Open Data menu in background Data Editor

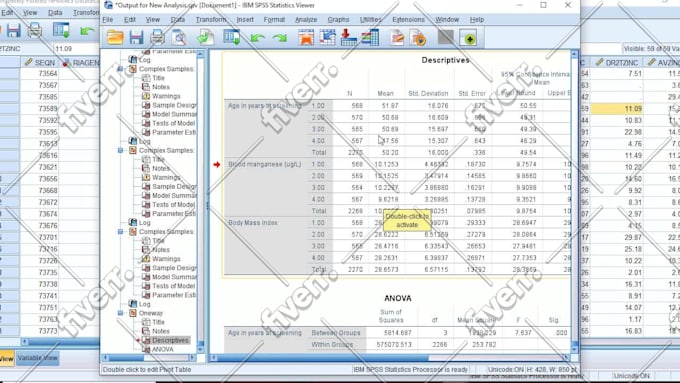[x=55, y=13]
